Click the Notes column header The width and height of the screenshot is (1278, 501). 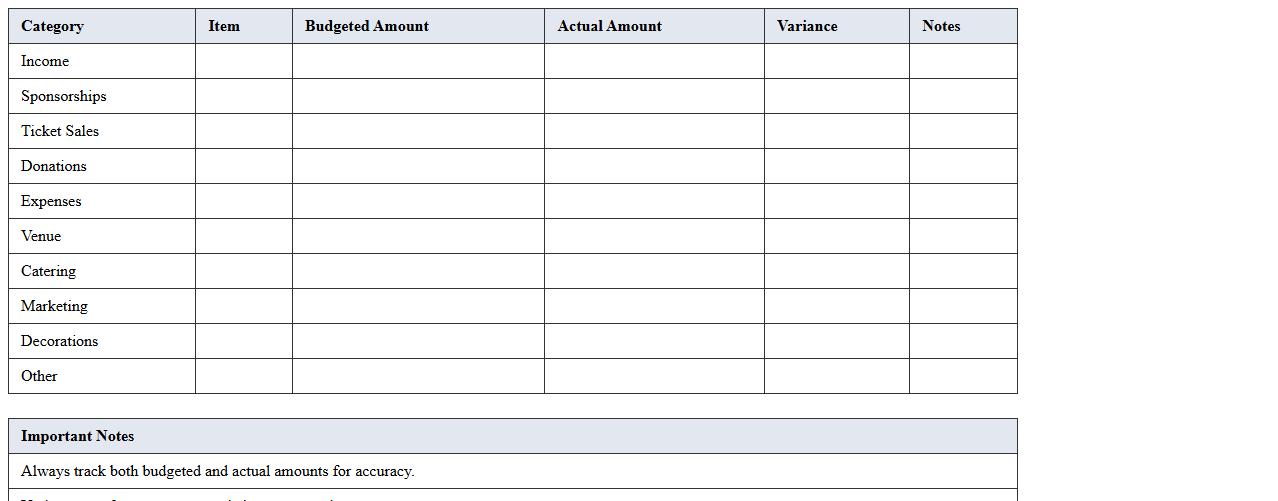(x=941, y=26)
